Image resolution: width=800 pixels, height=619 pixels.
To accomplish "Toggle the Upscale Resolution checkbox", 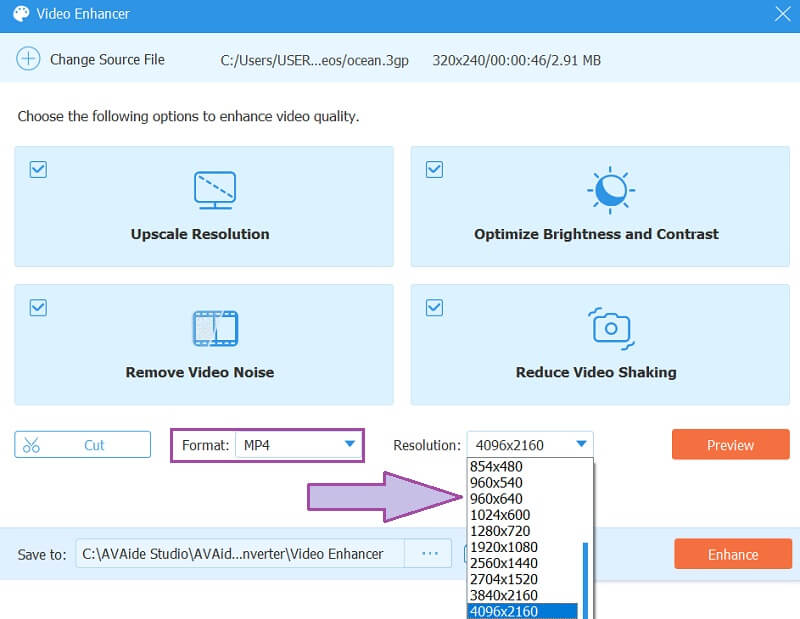I will point(38,169).
